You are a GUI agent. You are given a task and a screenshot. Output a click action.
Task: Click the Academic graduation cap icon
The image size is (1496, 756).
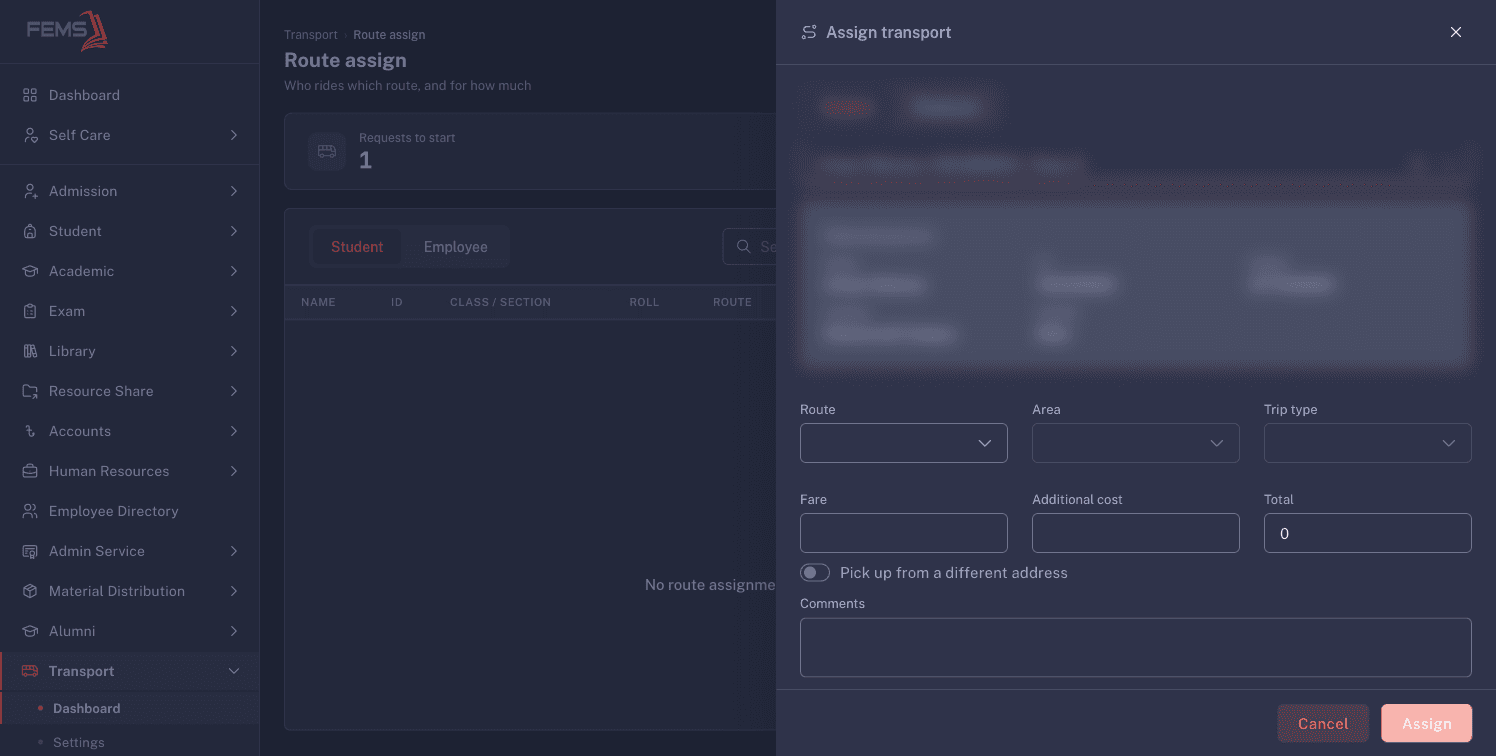(x=30, y=271)
